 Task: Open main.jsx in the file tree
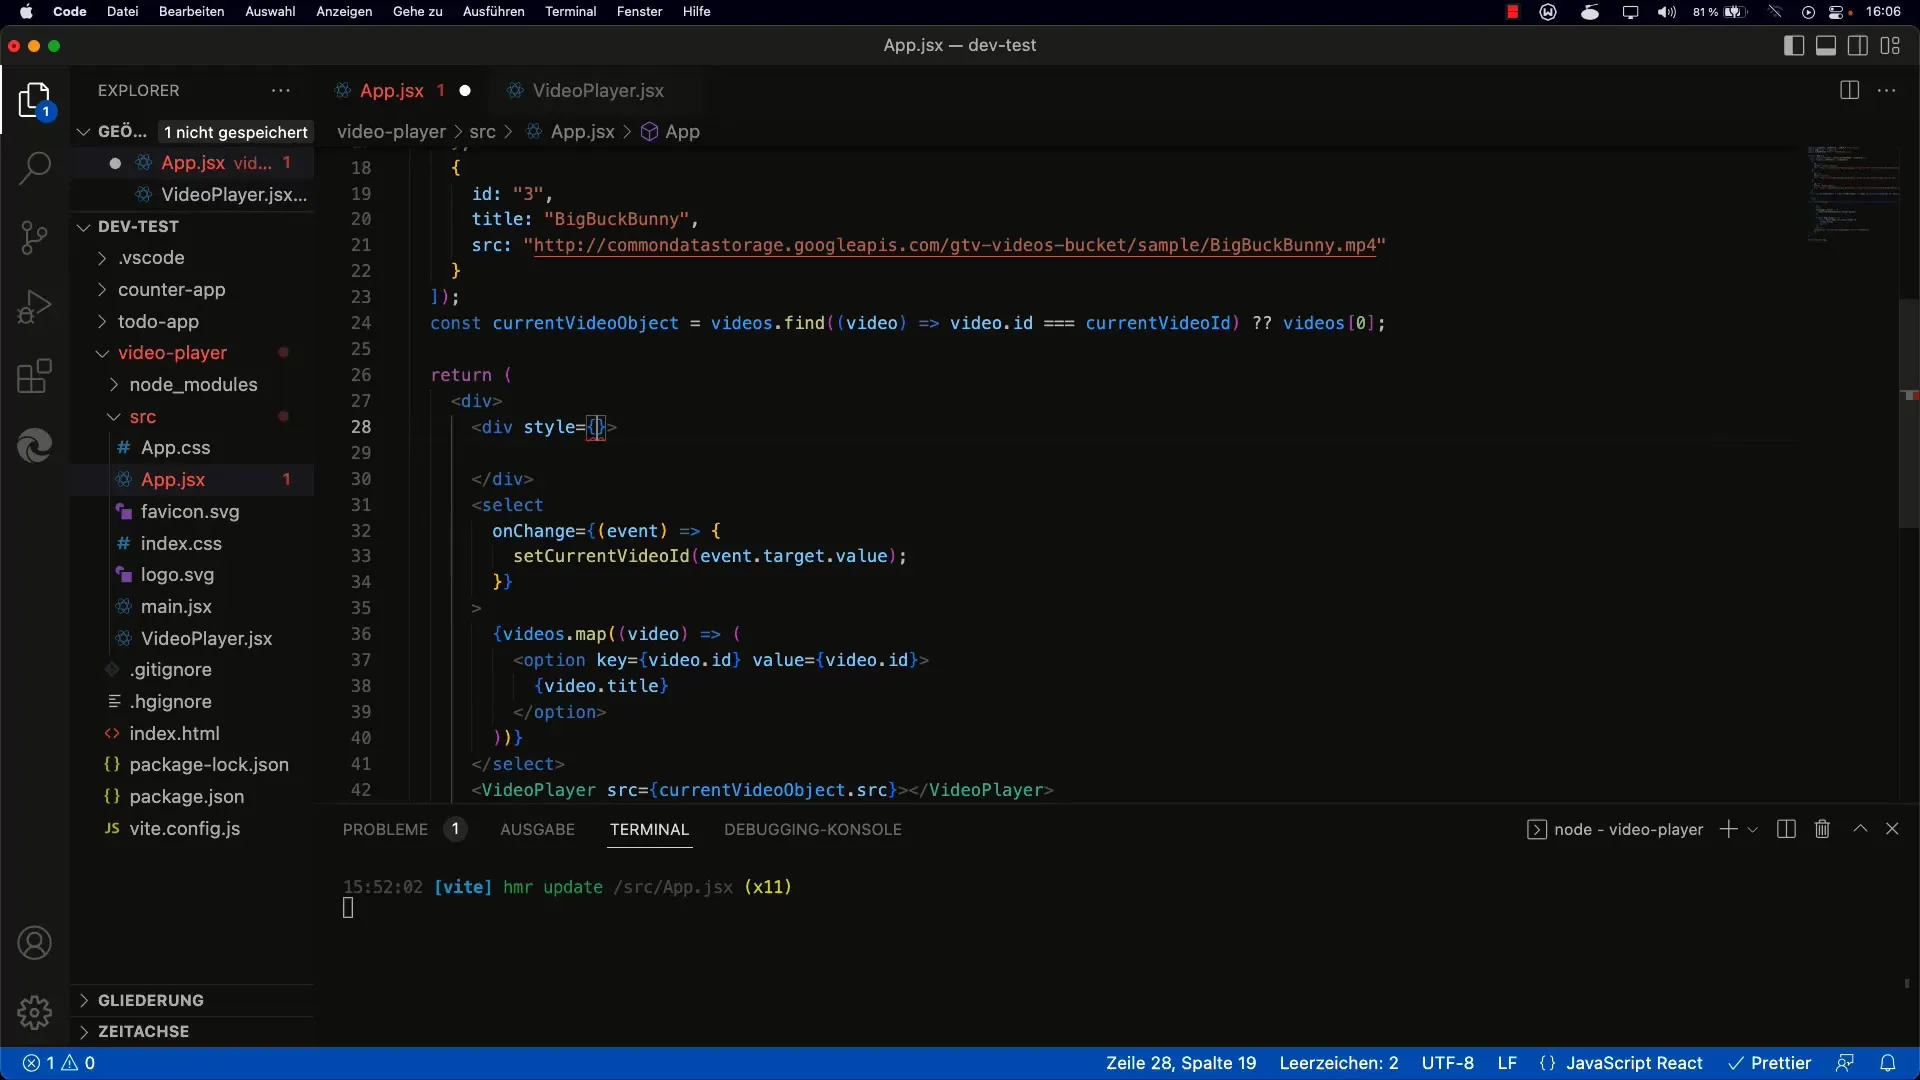pyautogui.click(x=176, y=607)
